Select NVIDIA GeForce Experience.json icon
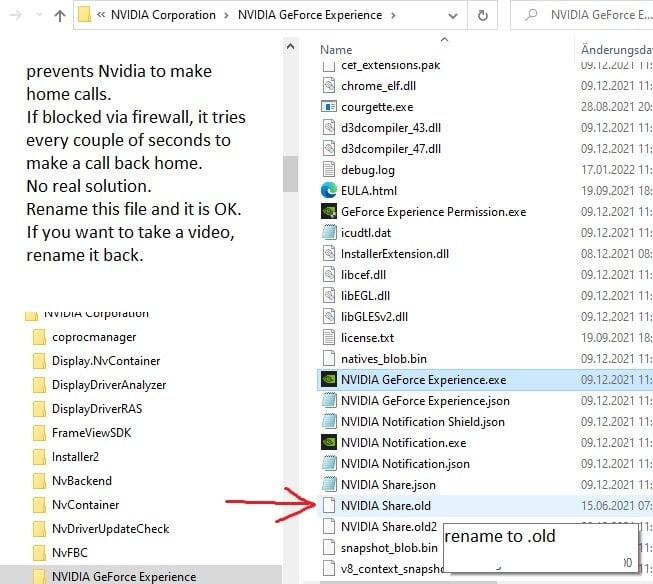 click(x=329, y=400)
